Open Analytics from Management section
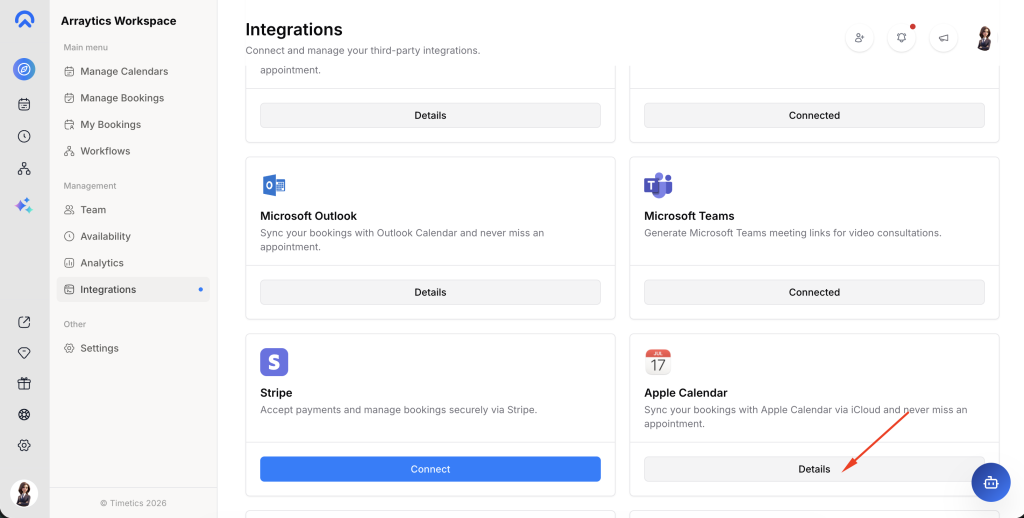The image size is (1024, 518). click(101, 263)
